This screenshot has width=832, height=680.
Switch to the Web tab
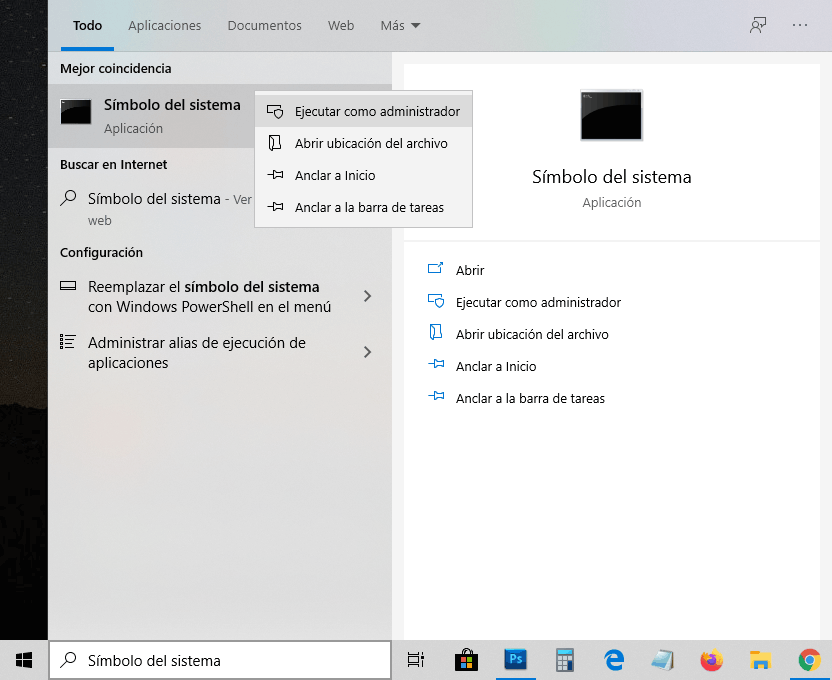tap(341, 25)
